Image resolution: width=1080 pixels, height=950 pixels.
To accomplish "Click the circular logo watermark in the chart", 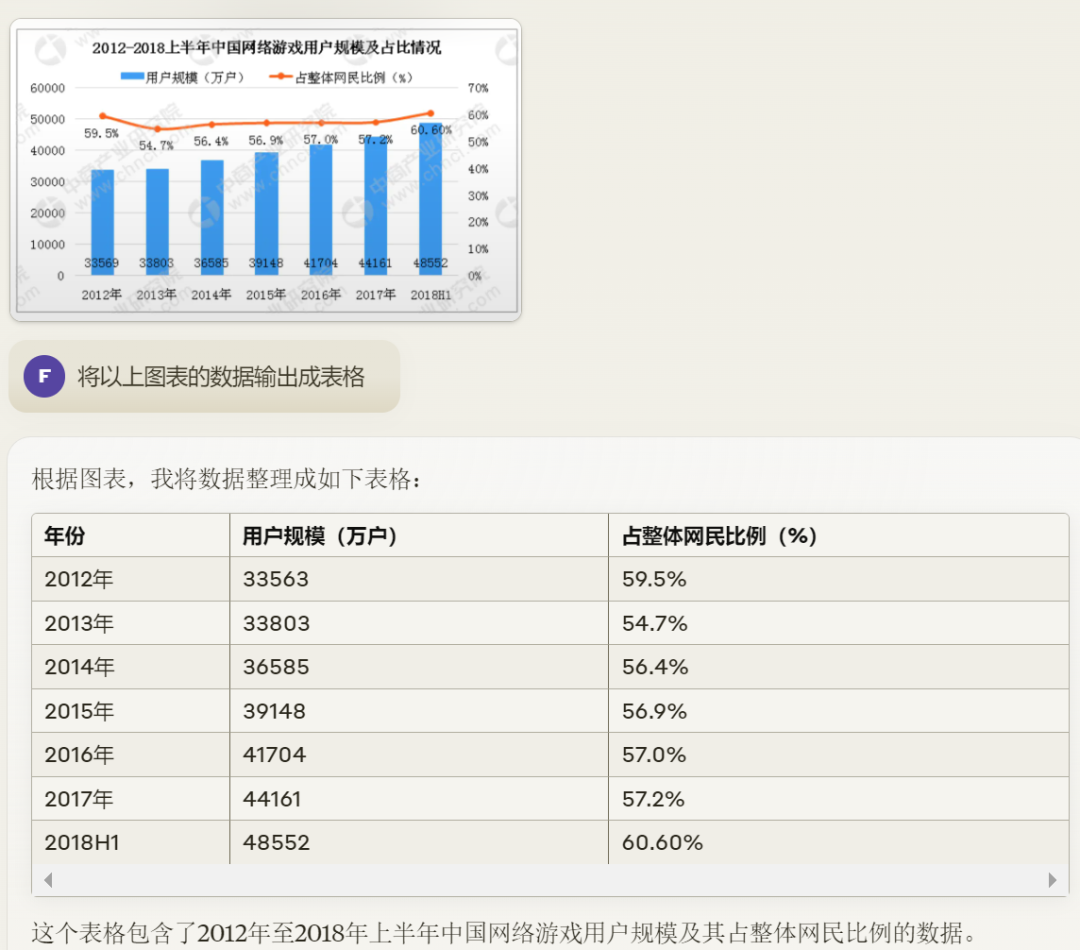I will tap(49, 47).
